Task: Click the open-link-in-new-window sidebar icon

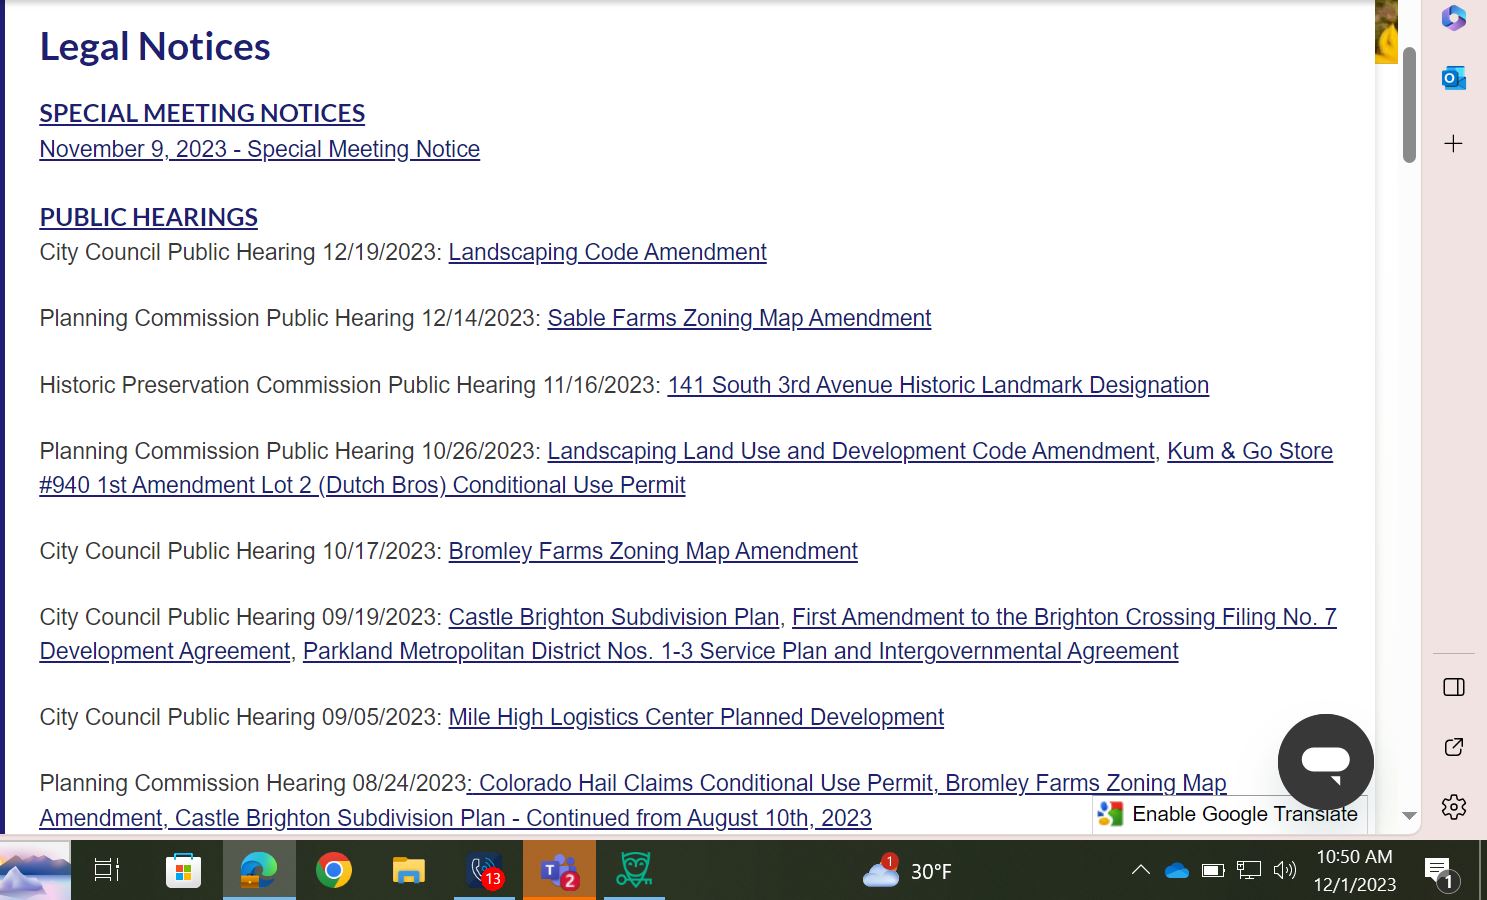Action: pos(1453,747)
